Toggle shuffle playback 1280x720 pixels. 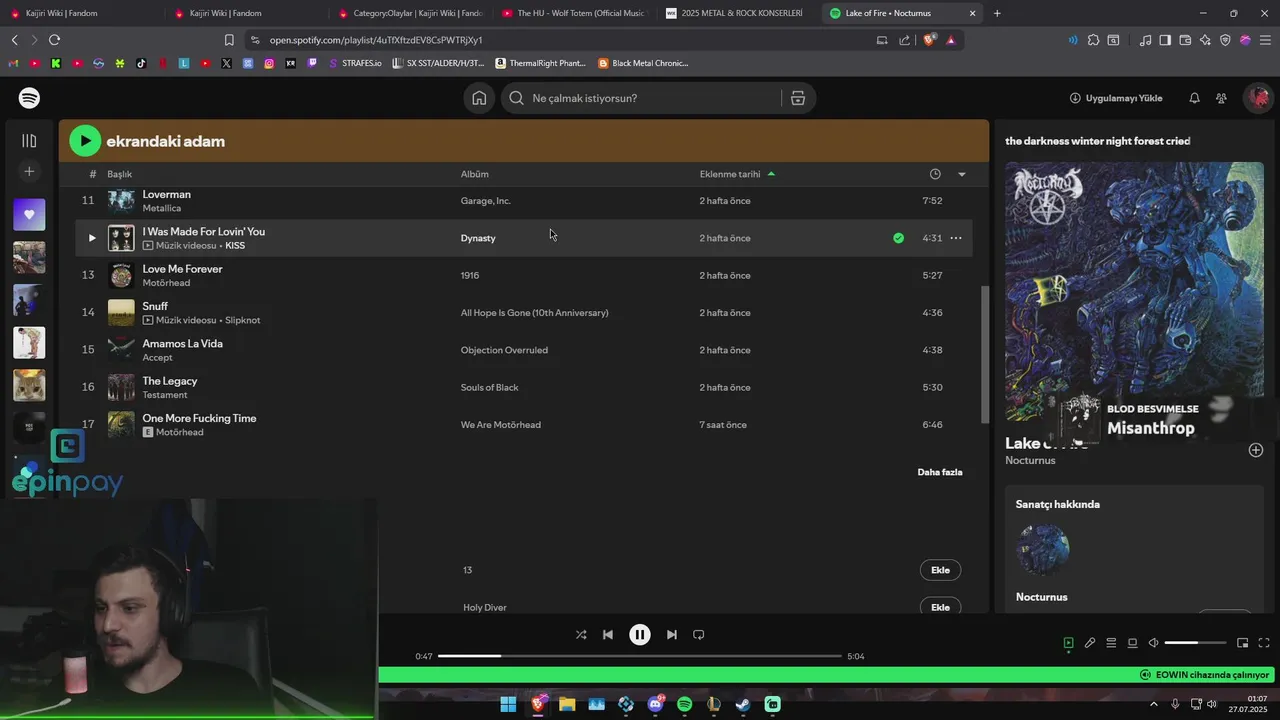581,635
